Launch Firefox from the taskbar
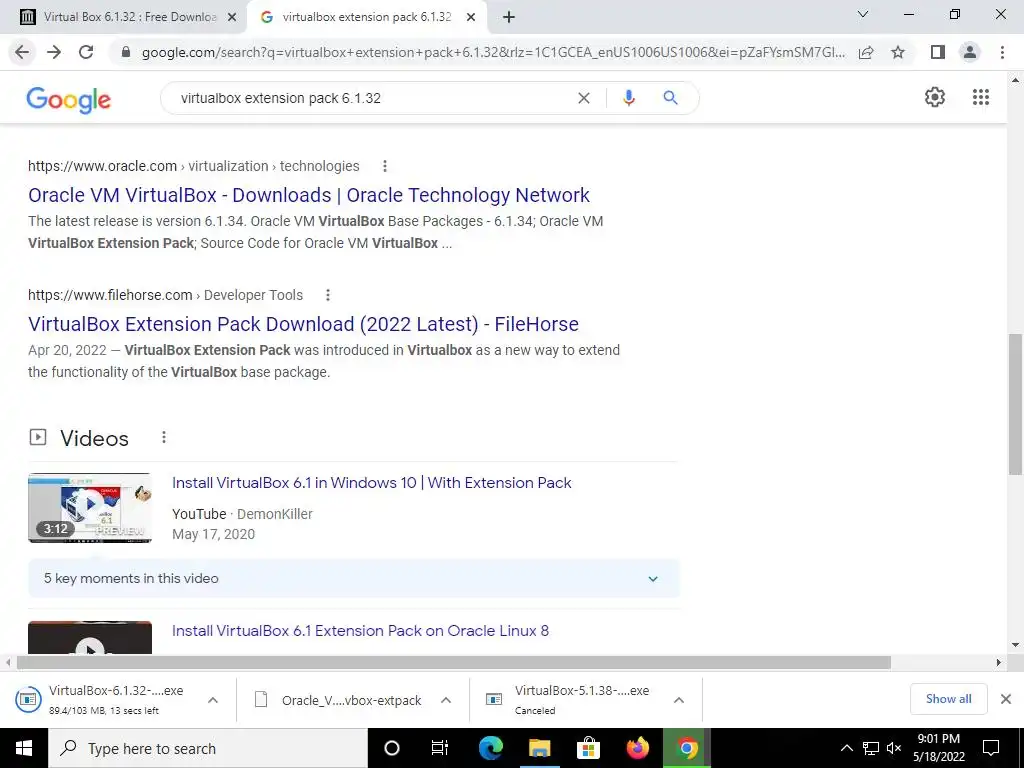This screenshot has width=1024, height=768. coord(637,748)
